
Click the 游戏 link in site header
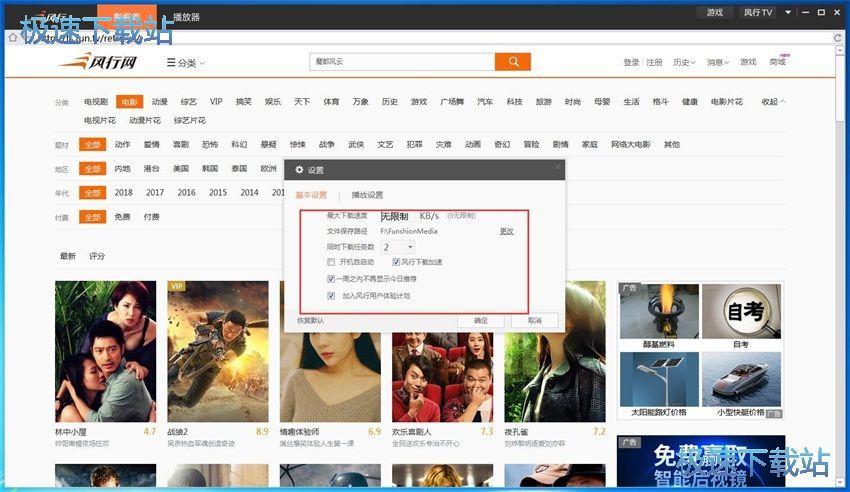click(748, 62)
